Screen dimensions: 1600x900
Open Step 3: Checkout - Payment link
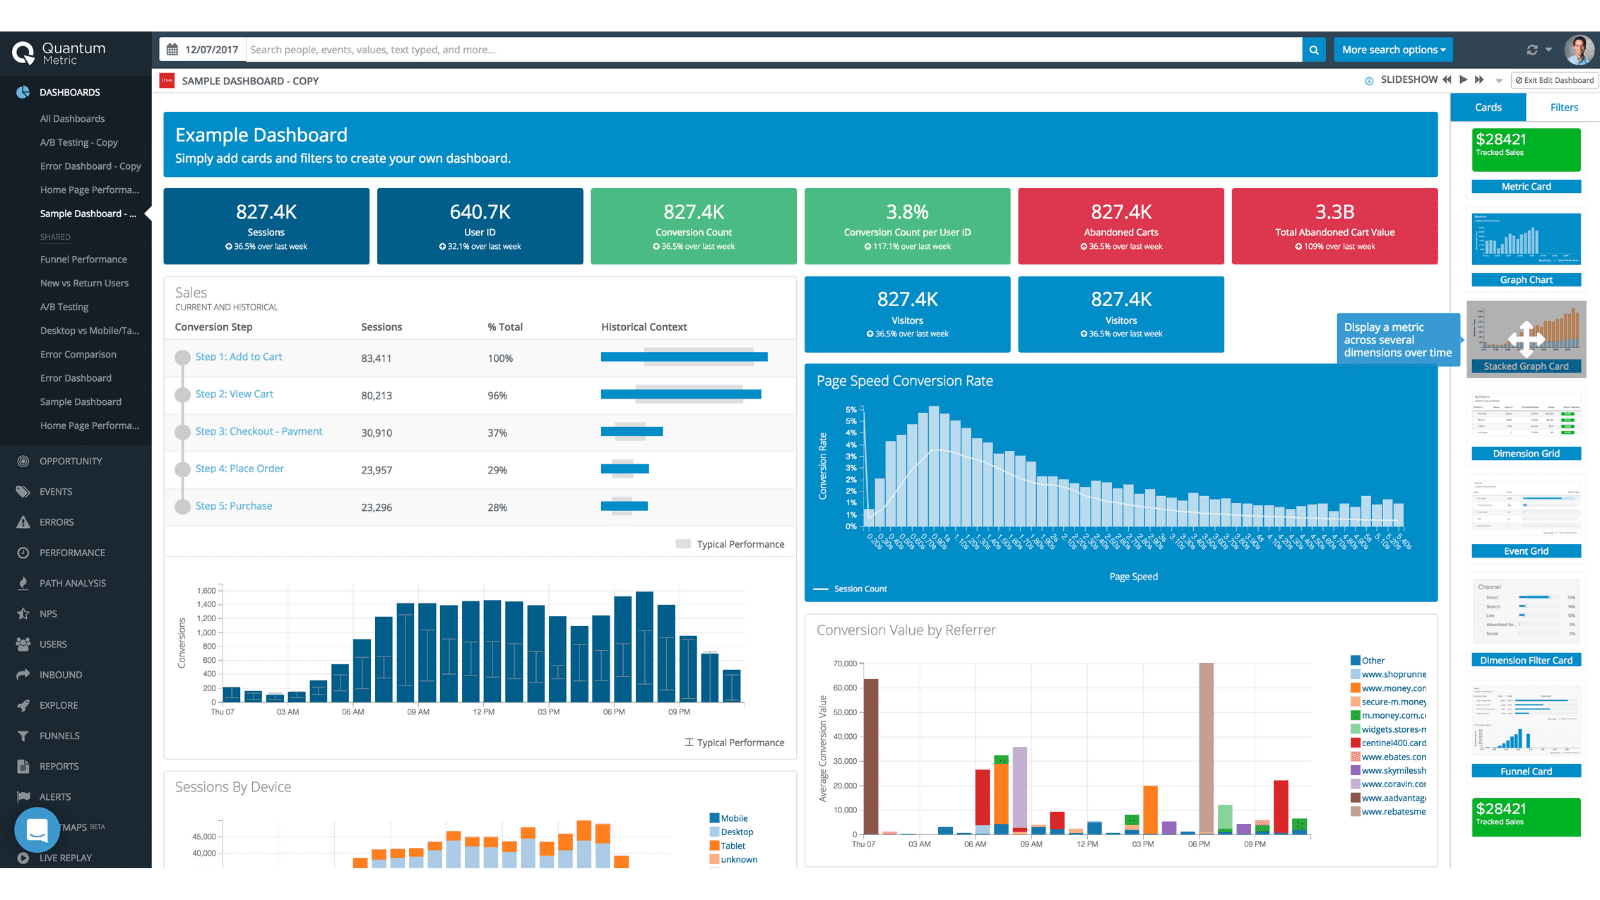tap(259, 431)
